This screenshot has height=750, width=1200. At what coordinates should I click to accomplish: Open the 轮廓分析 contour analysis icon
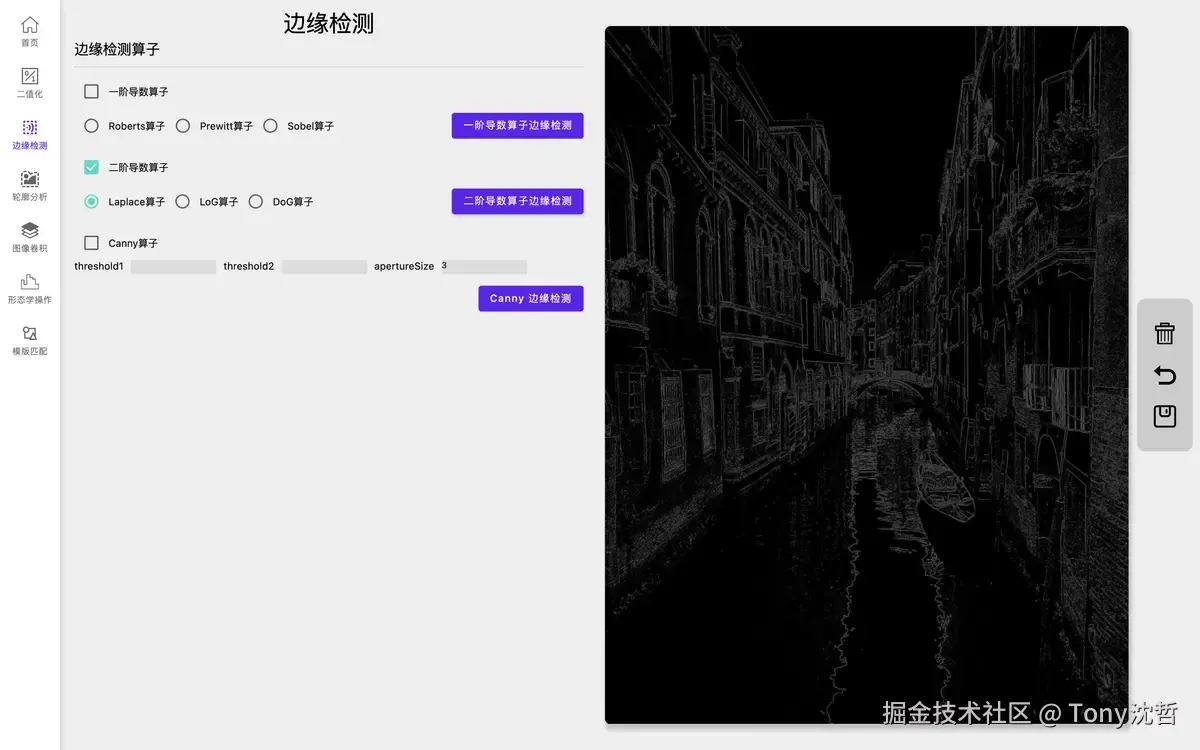[x=29, y=184]
